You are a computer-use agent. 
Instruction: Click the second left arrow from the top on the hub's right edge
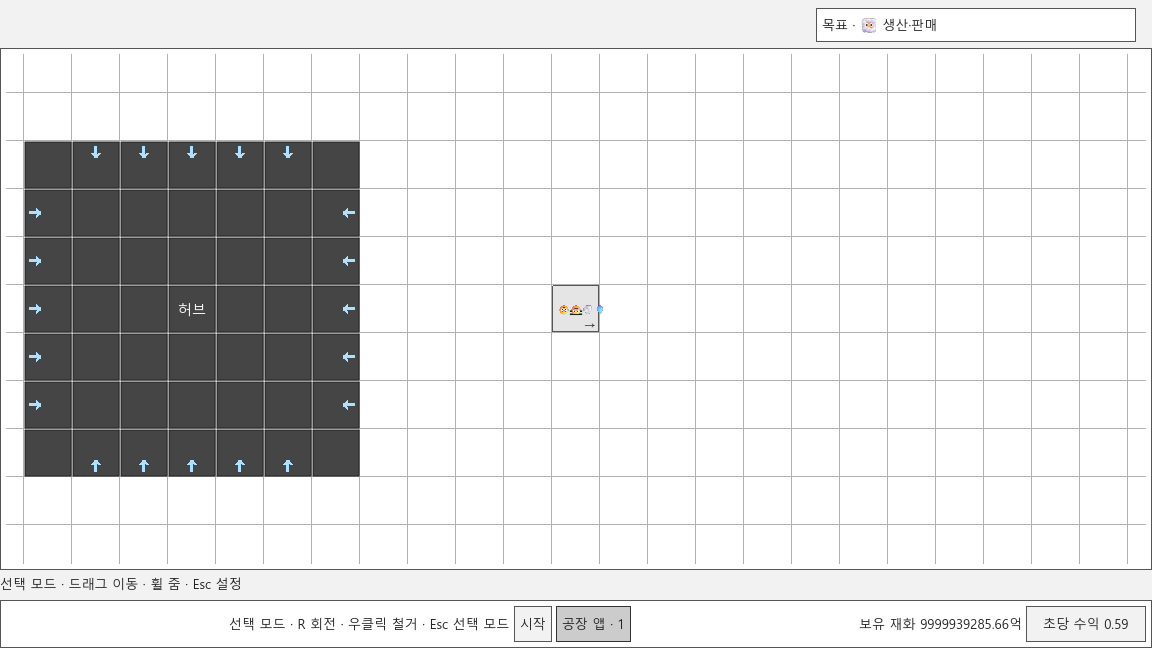pyautogui.click(x=349, y=261)
